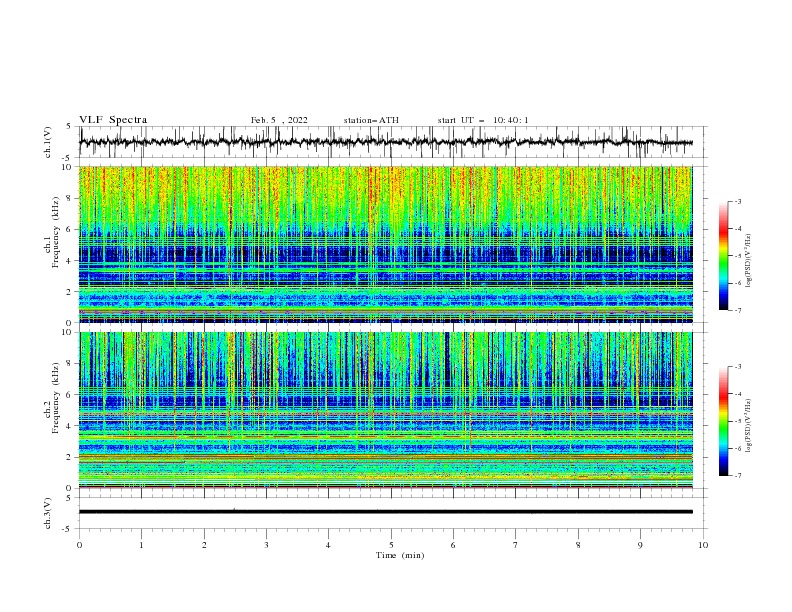This screenshot has height=612, width=792.
Task: Click the ch.1 voltage waveform trace
Action: pyautogui.click(x=385, y=142)
